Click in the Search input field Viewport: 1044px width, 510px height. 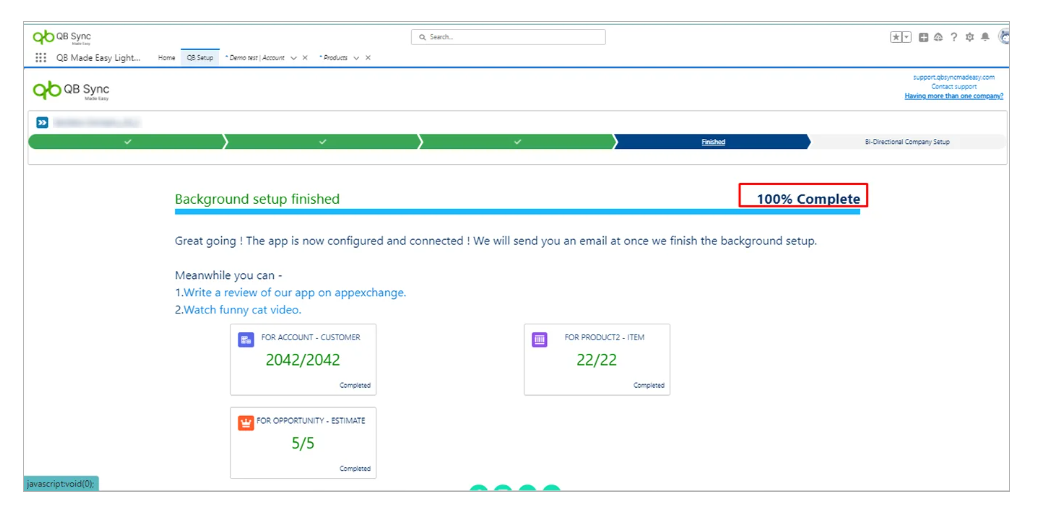pos(512,37)
